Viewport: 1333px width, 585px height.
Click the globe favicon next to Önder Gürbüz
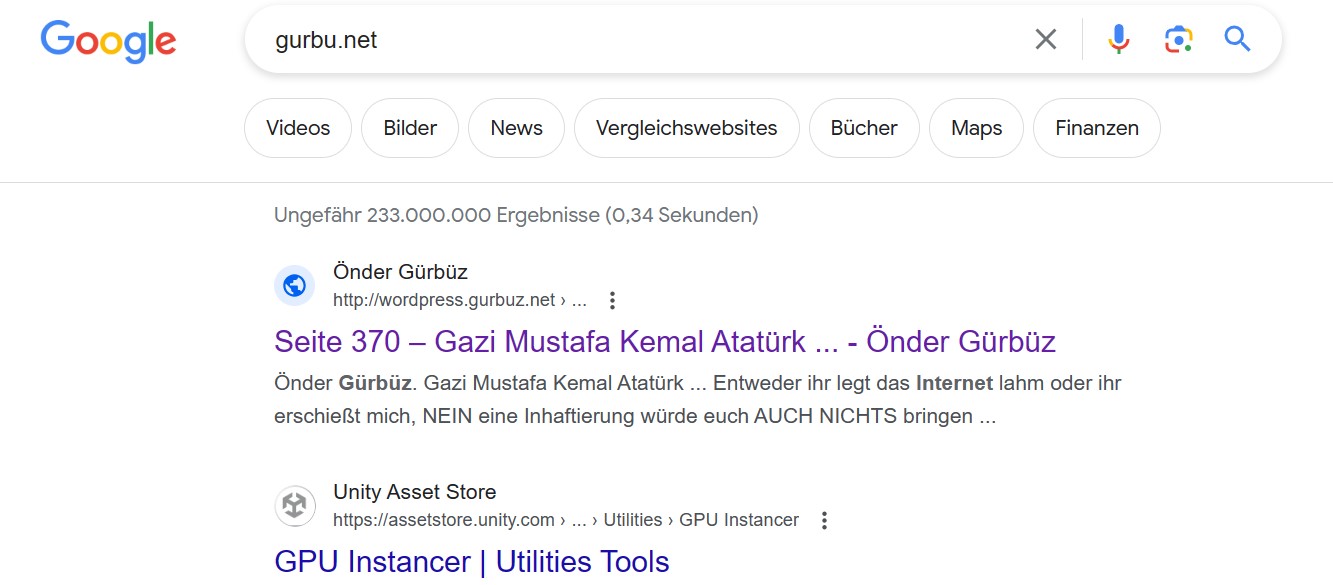pyautogui.click(x=294, y=286)
